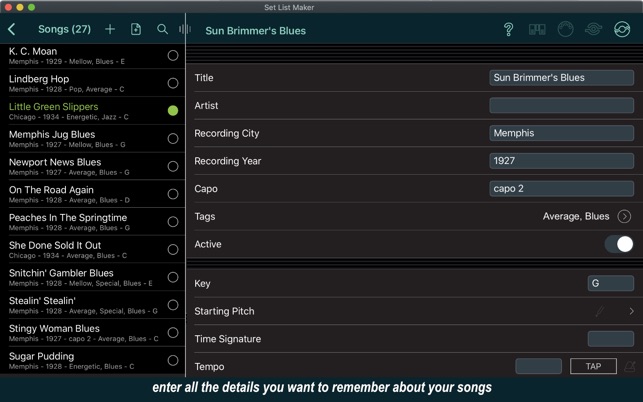
Task: Edit the Title field
Action: [561, 78]
